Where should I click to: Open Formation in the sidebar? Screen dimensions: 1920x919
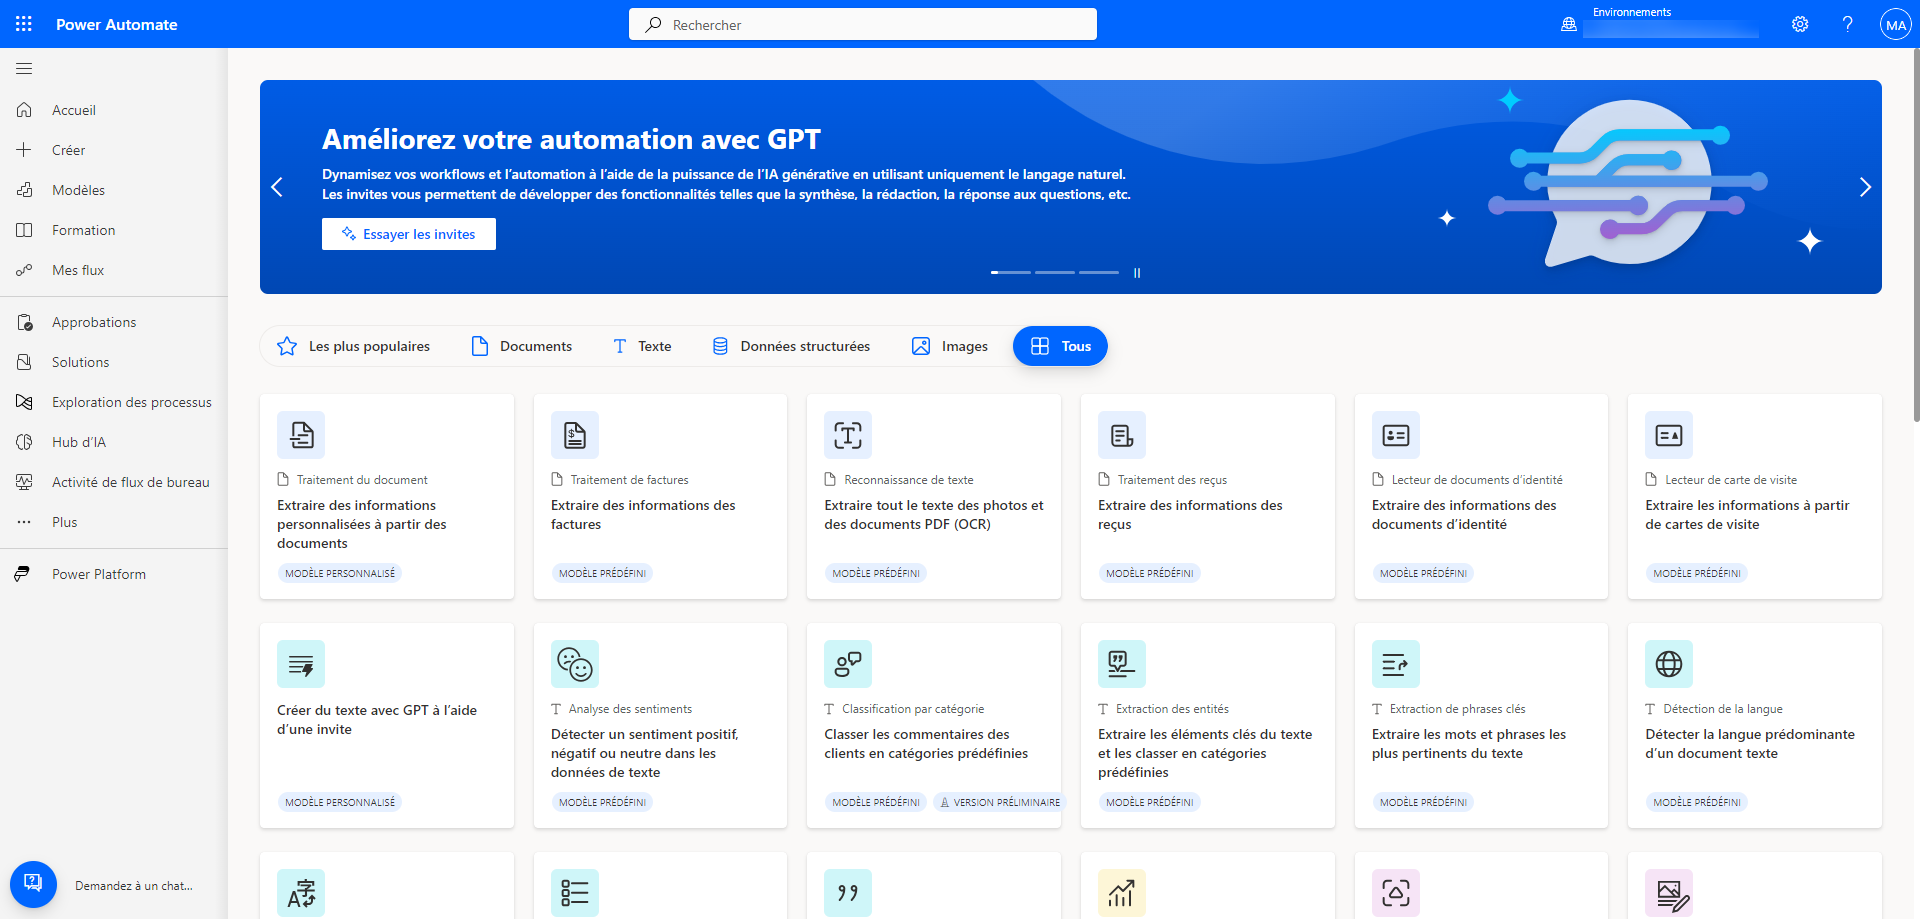point(114,230)
